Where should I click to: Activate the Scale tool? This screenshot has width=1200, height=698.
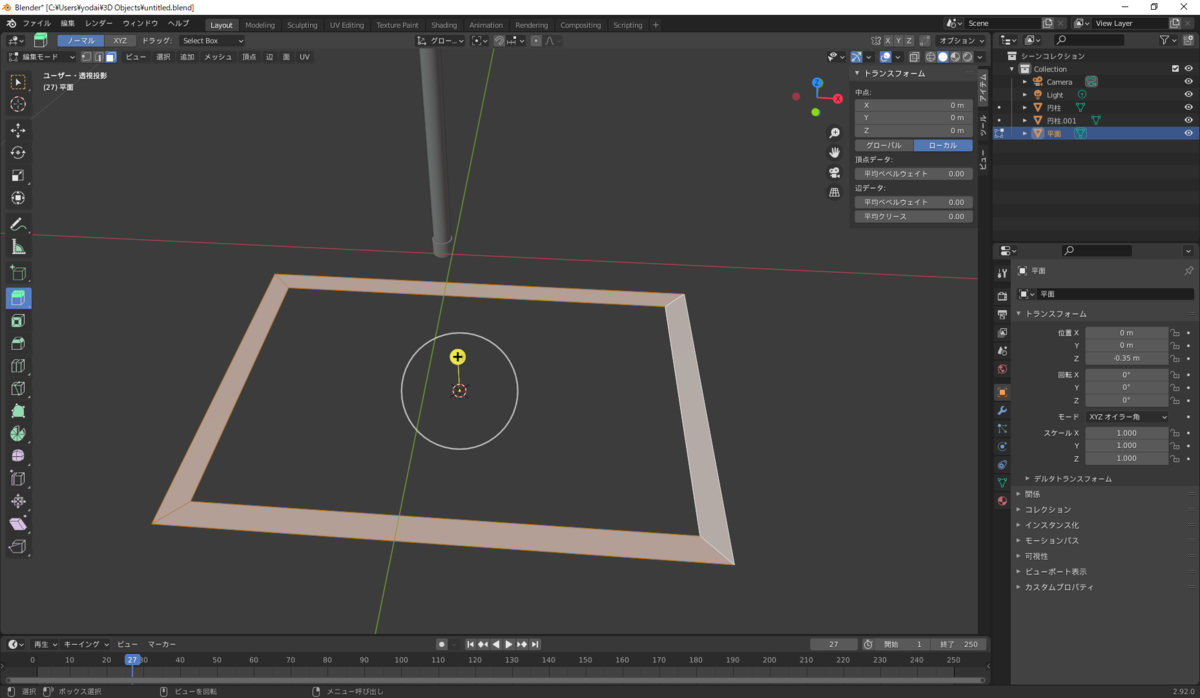coord(18,176)
